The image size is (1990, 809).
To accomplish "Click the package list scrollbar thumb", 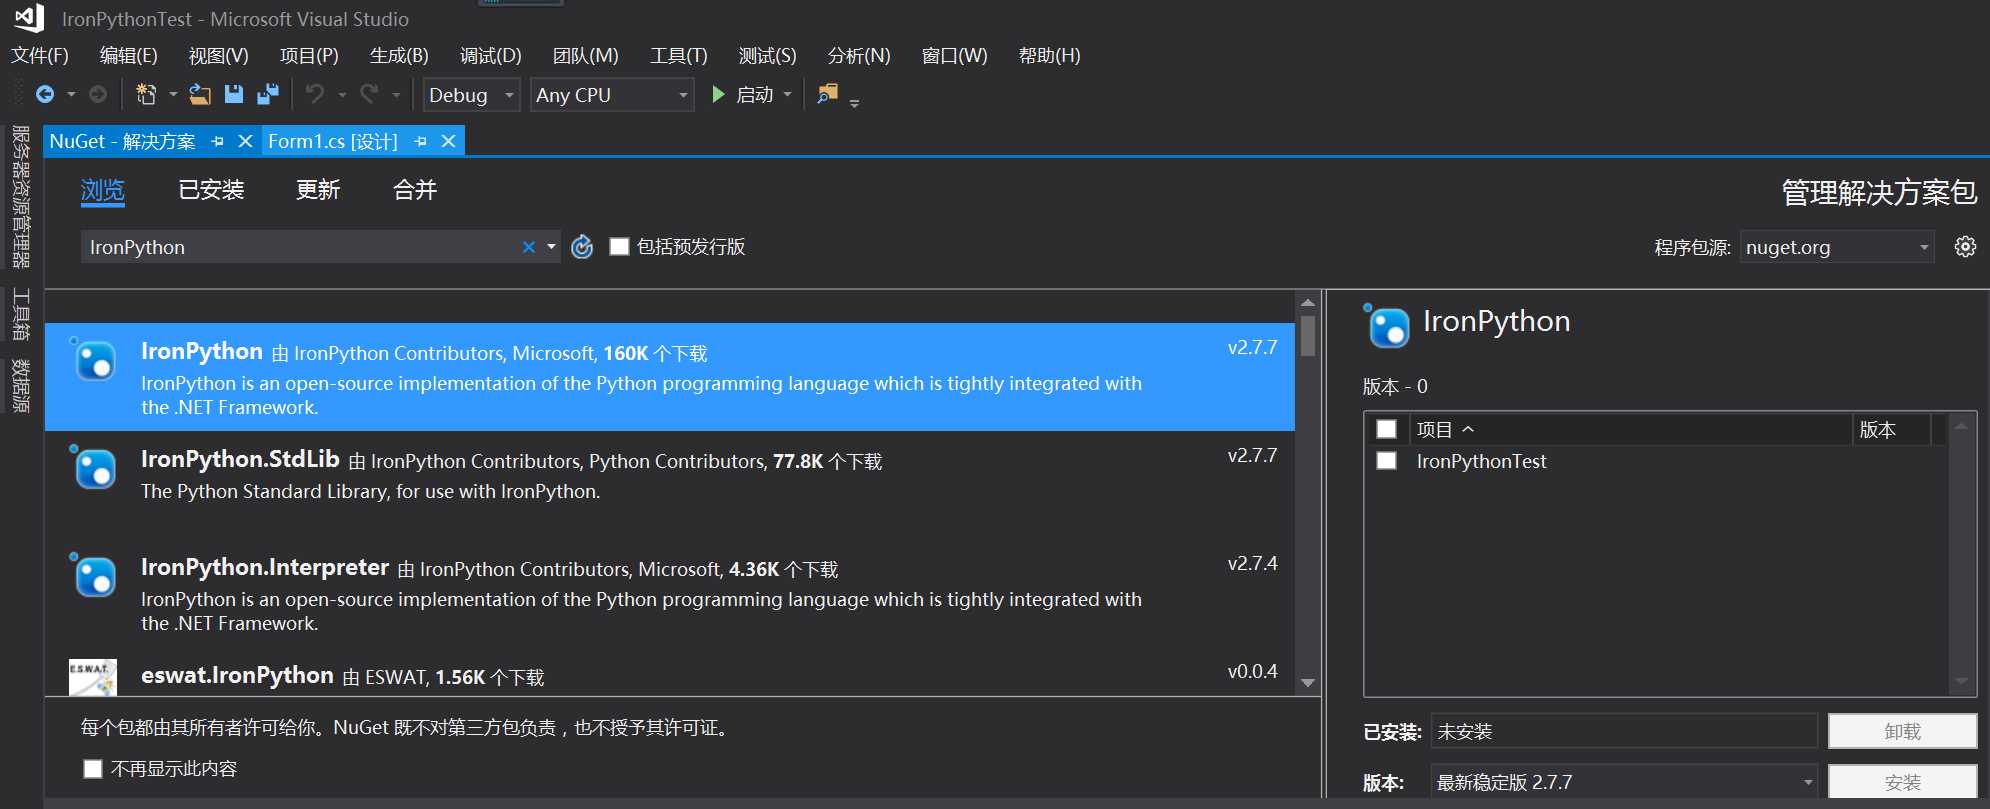I will [x=1308, y=336].
